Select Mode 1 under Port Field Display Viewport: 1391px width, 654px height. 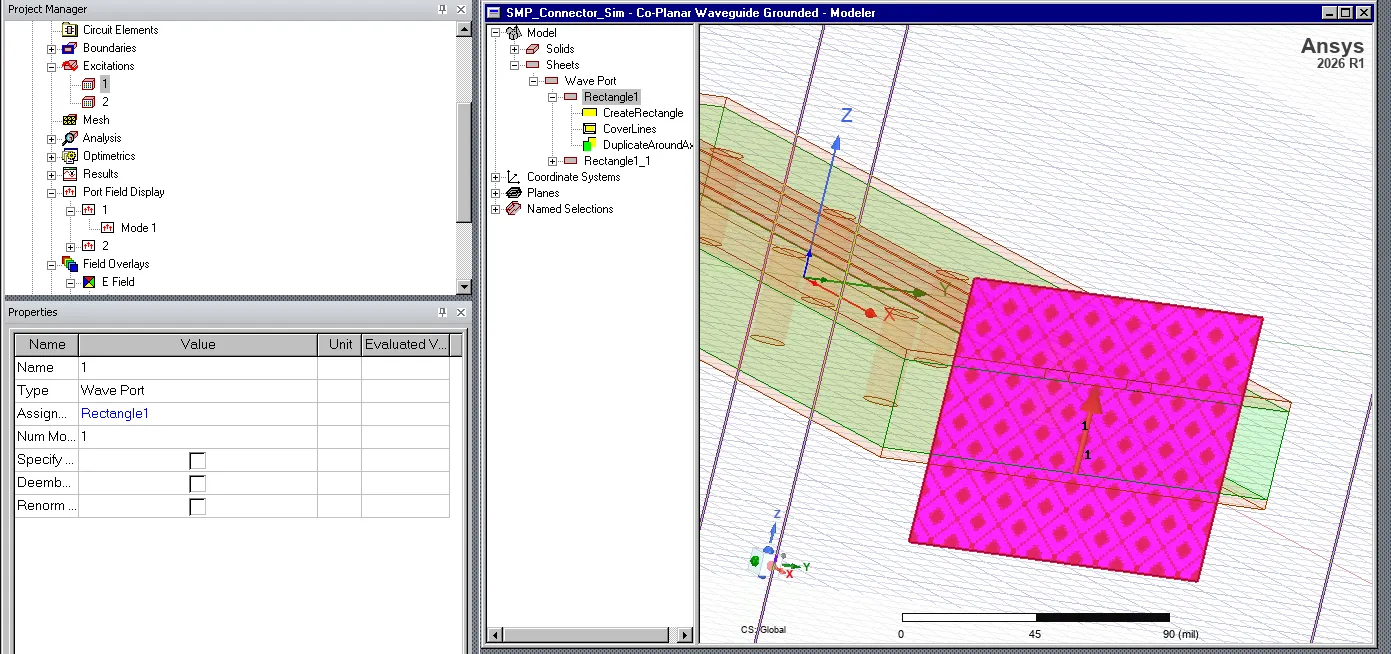pyautogui.click(x=139, y=228)
